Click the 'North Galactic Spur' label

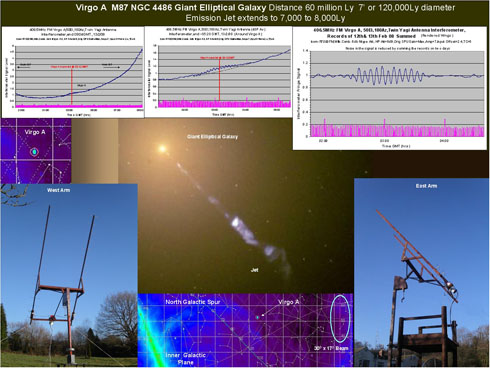(x=193, y=302)
